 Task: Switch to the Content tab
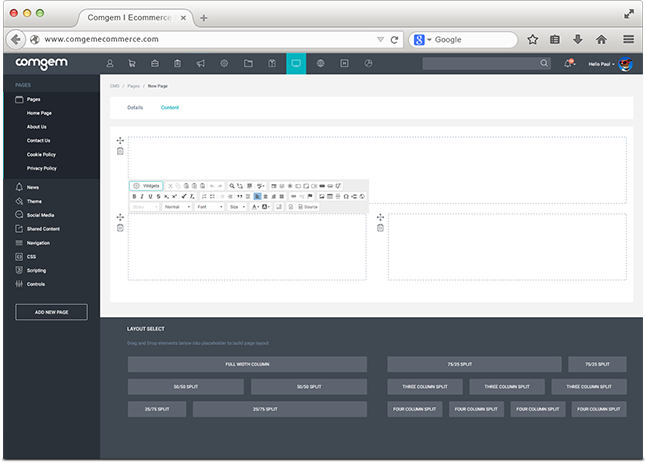click(x=170, y=108)
